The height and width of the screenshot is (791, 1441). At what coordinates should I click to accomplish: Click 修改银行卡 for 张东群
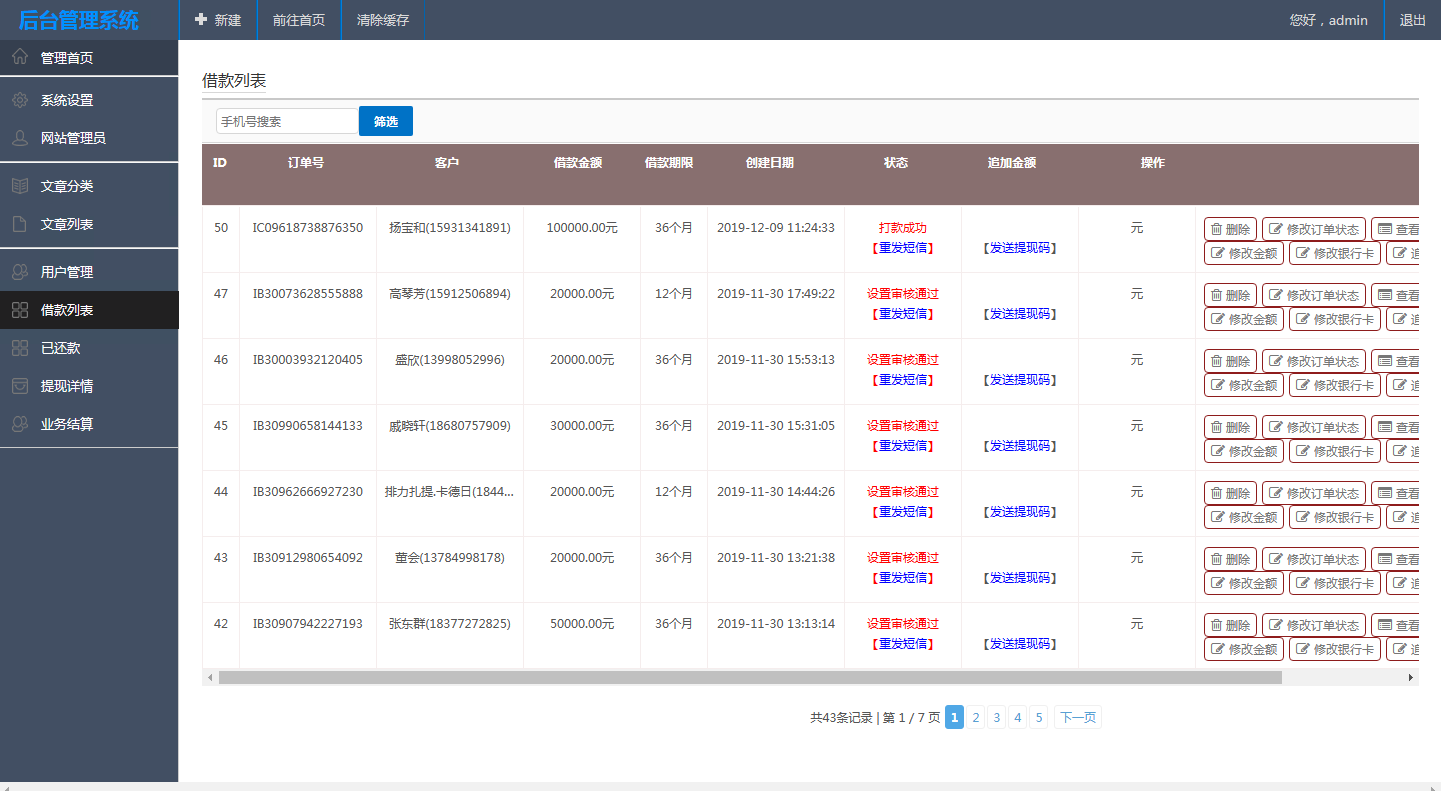1335,649
